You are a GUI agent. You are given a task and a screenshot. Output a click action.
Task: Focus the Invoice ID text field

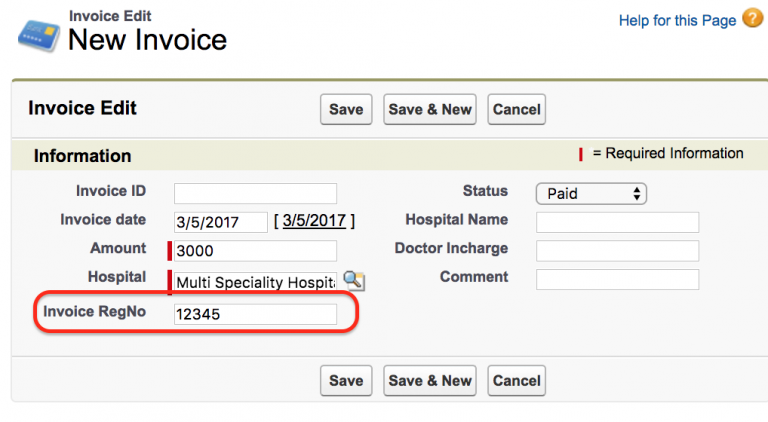click(x=255, y=193)
